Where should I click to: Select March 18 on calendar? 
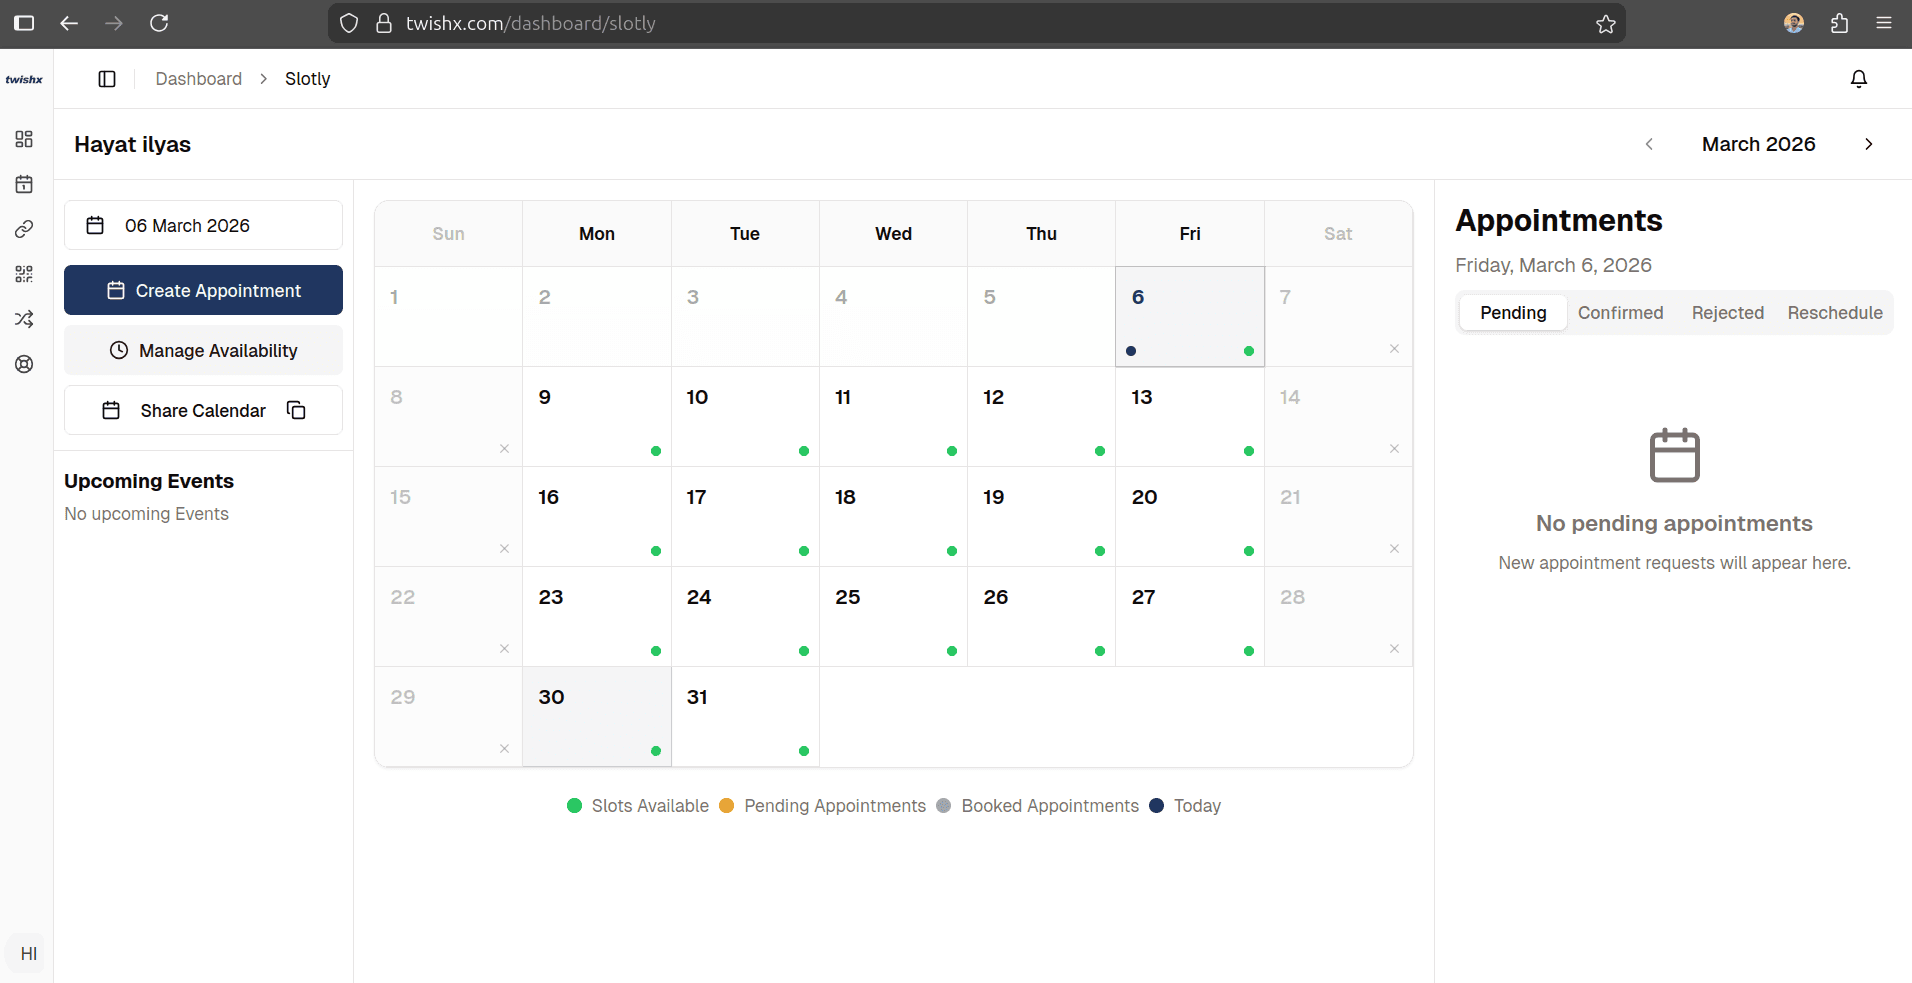coord(893,517)
